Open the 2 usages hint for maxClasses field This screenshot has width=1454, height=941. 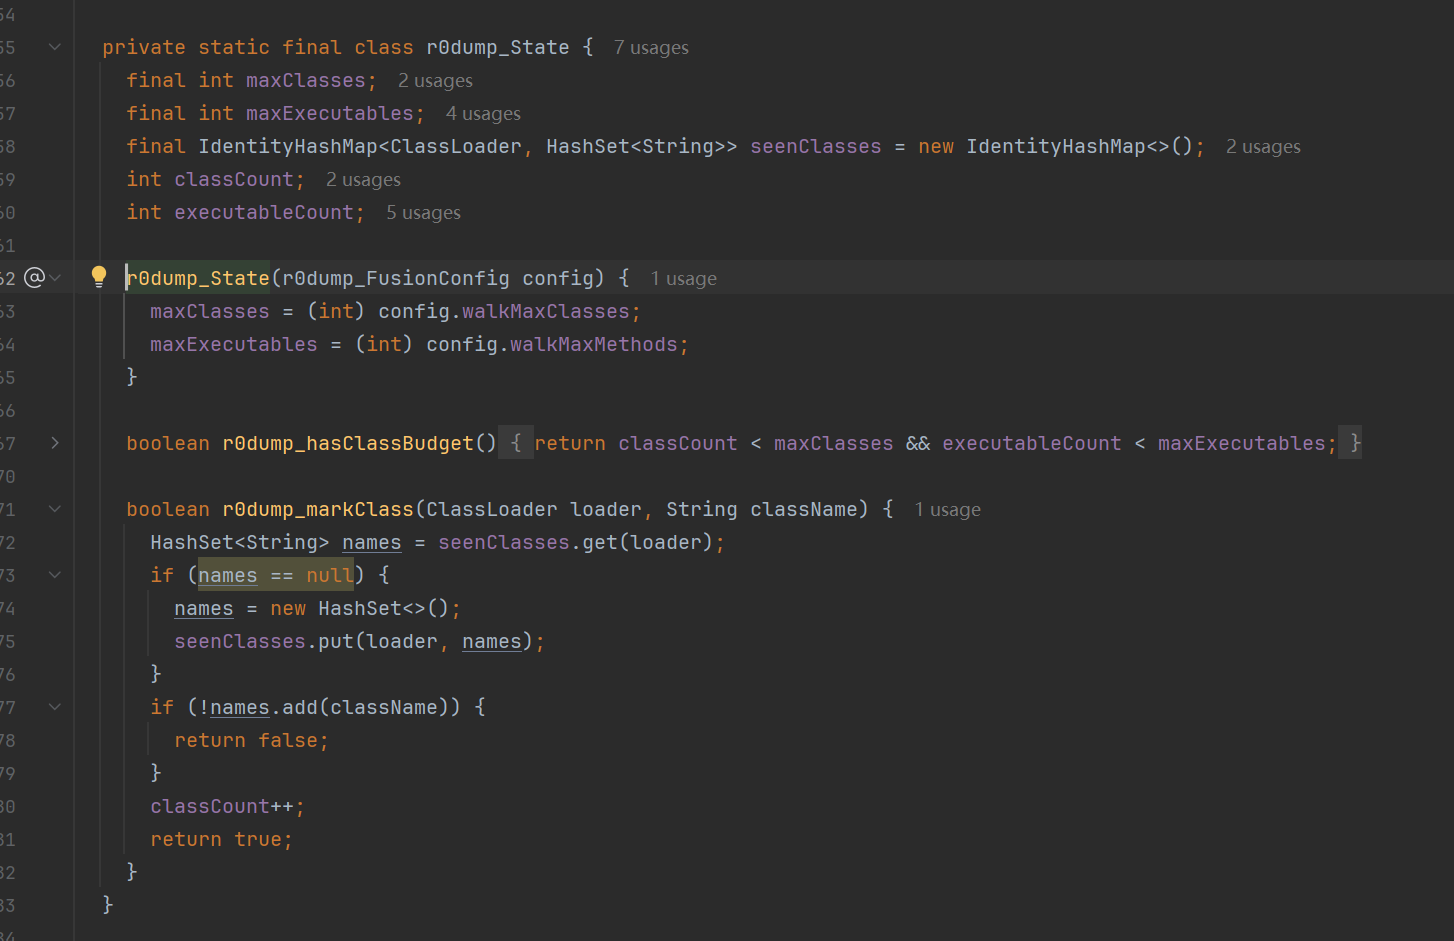435,81
